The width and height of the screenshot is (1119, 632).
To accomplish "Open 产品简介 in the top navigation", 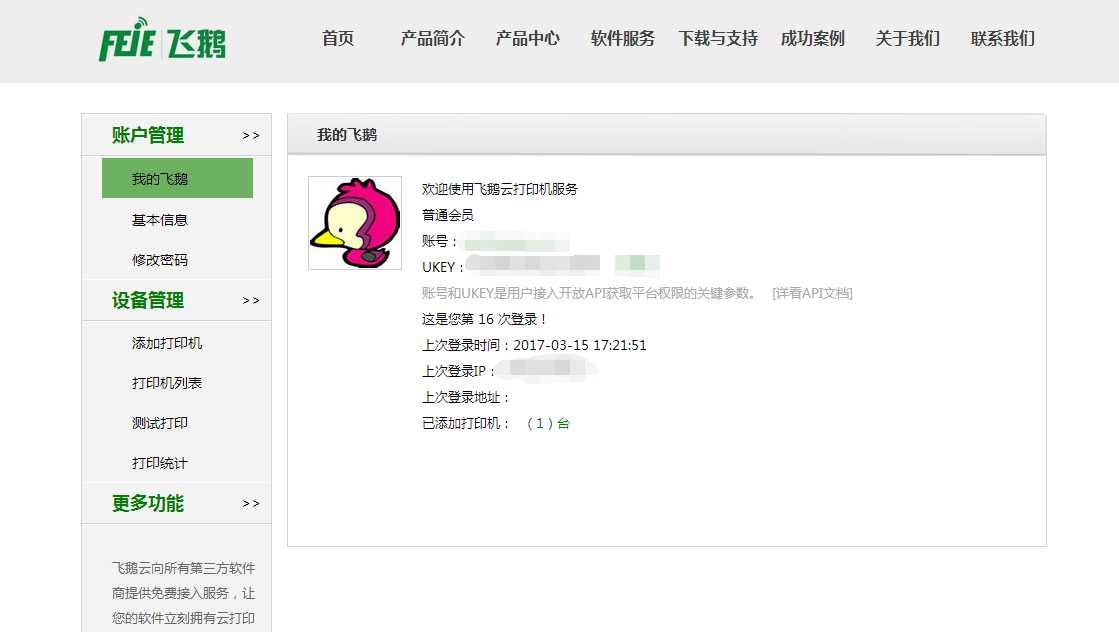I will (432, 39).
